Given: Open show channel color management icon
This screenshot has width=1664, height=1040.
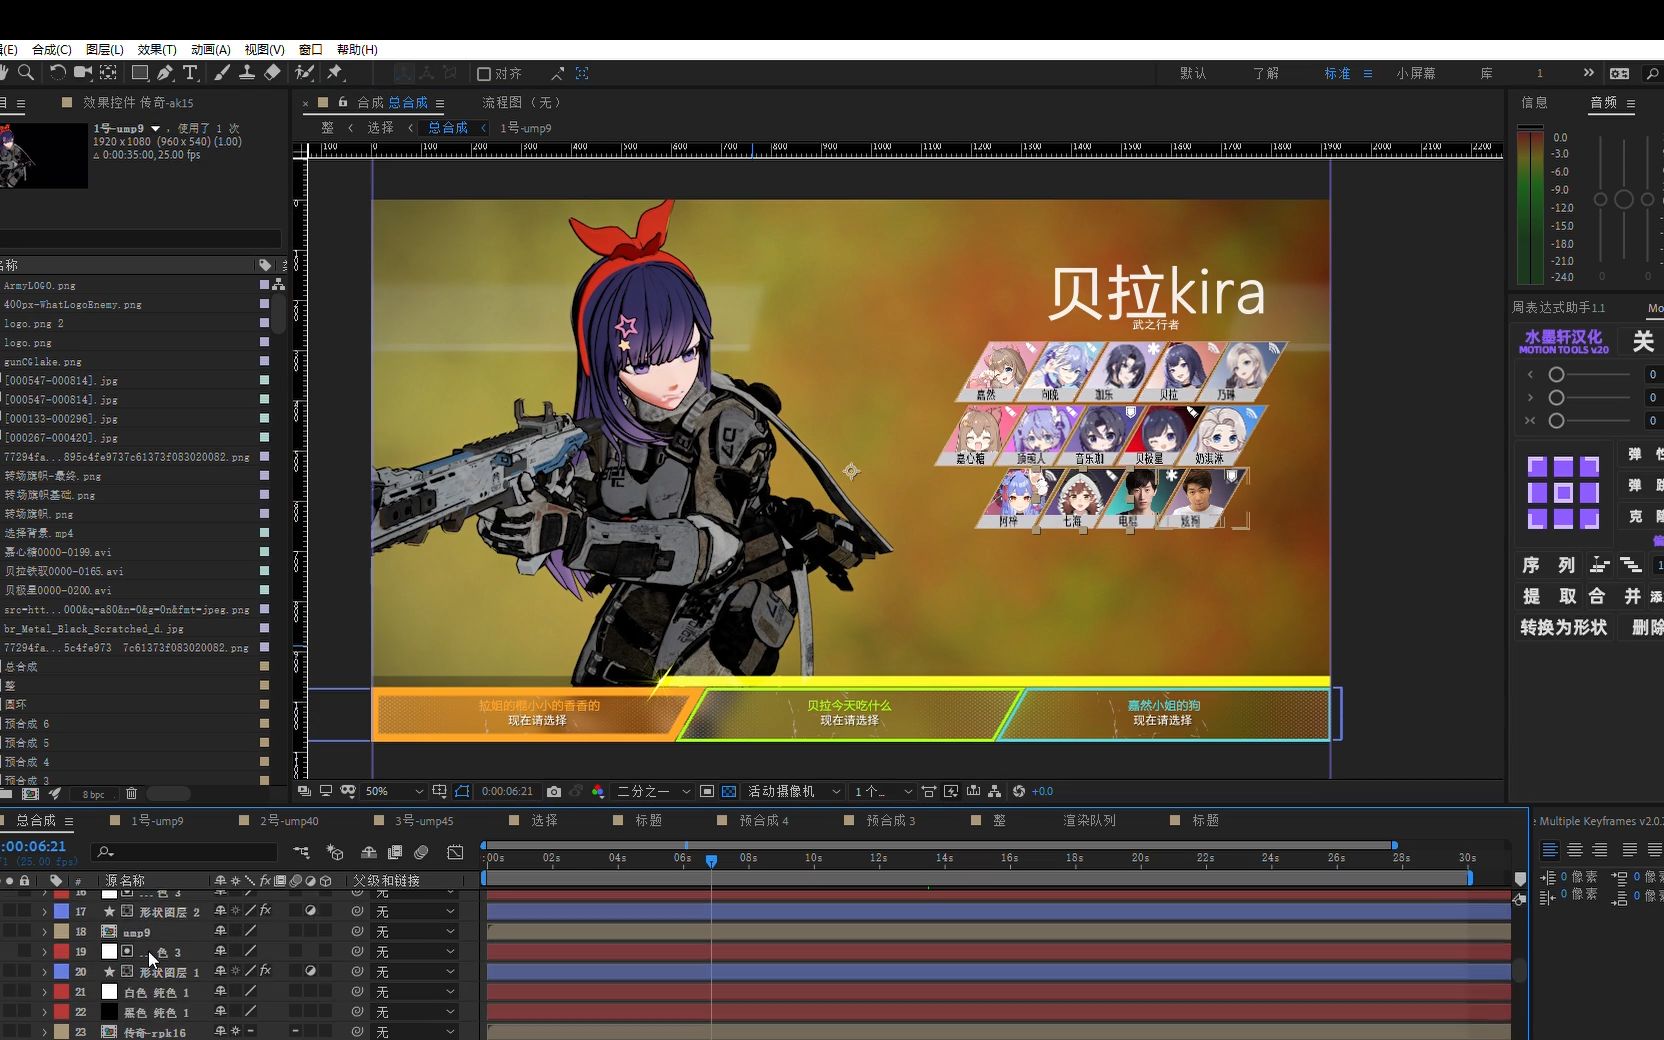Looking at the screenshot, I should tap(598, 791).
